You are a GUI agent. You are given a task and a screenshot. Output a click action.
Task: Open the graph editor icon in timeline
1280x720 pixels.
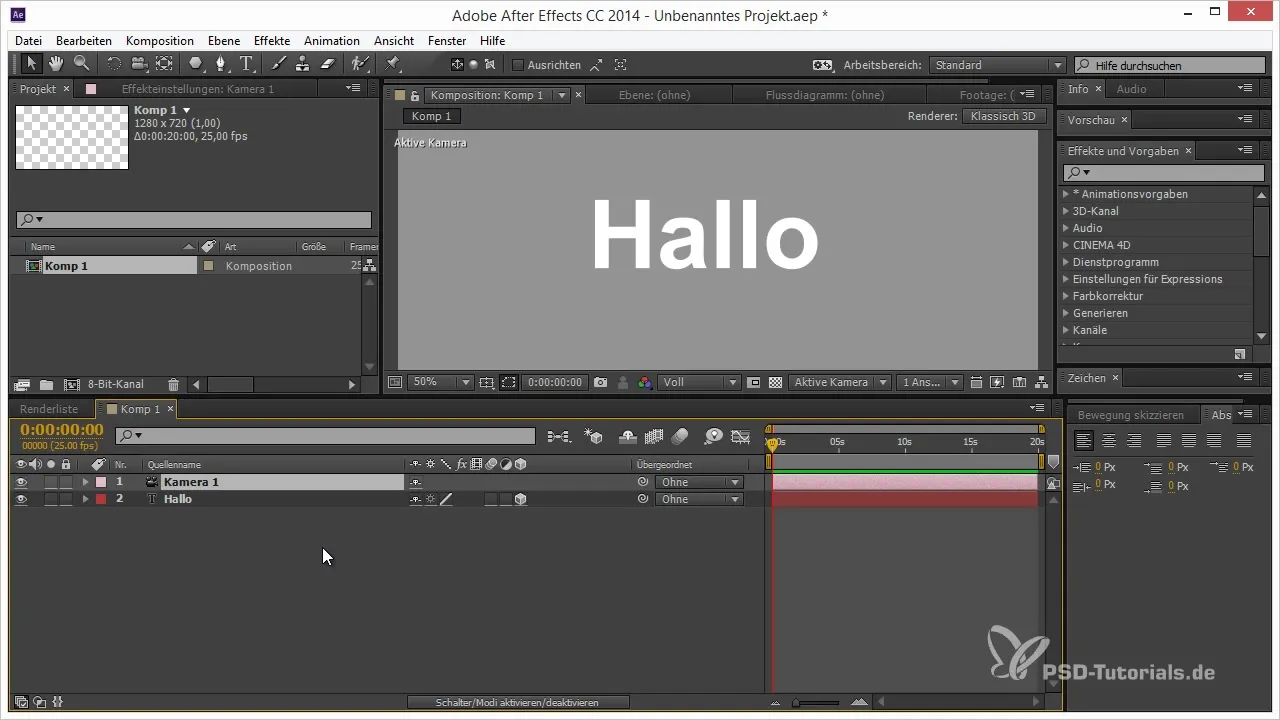click(741, 436)
